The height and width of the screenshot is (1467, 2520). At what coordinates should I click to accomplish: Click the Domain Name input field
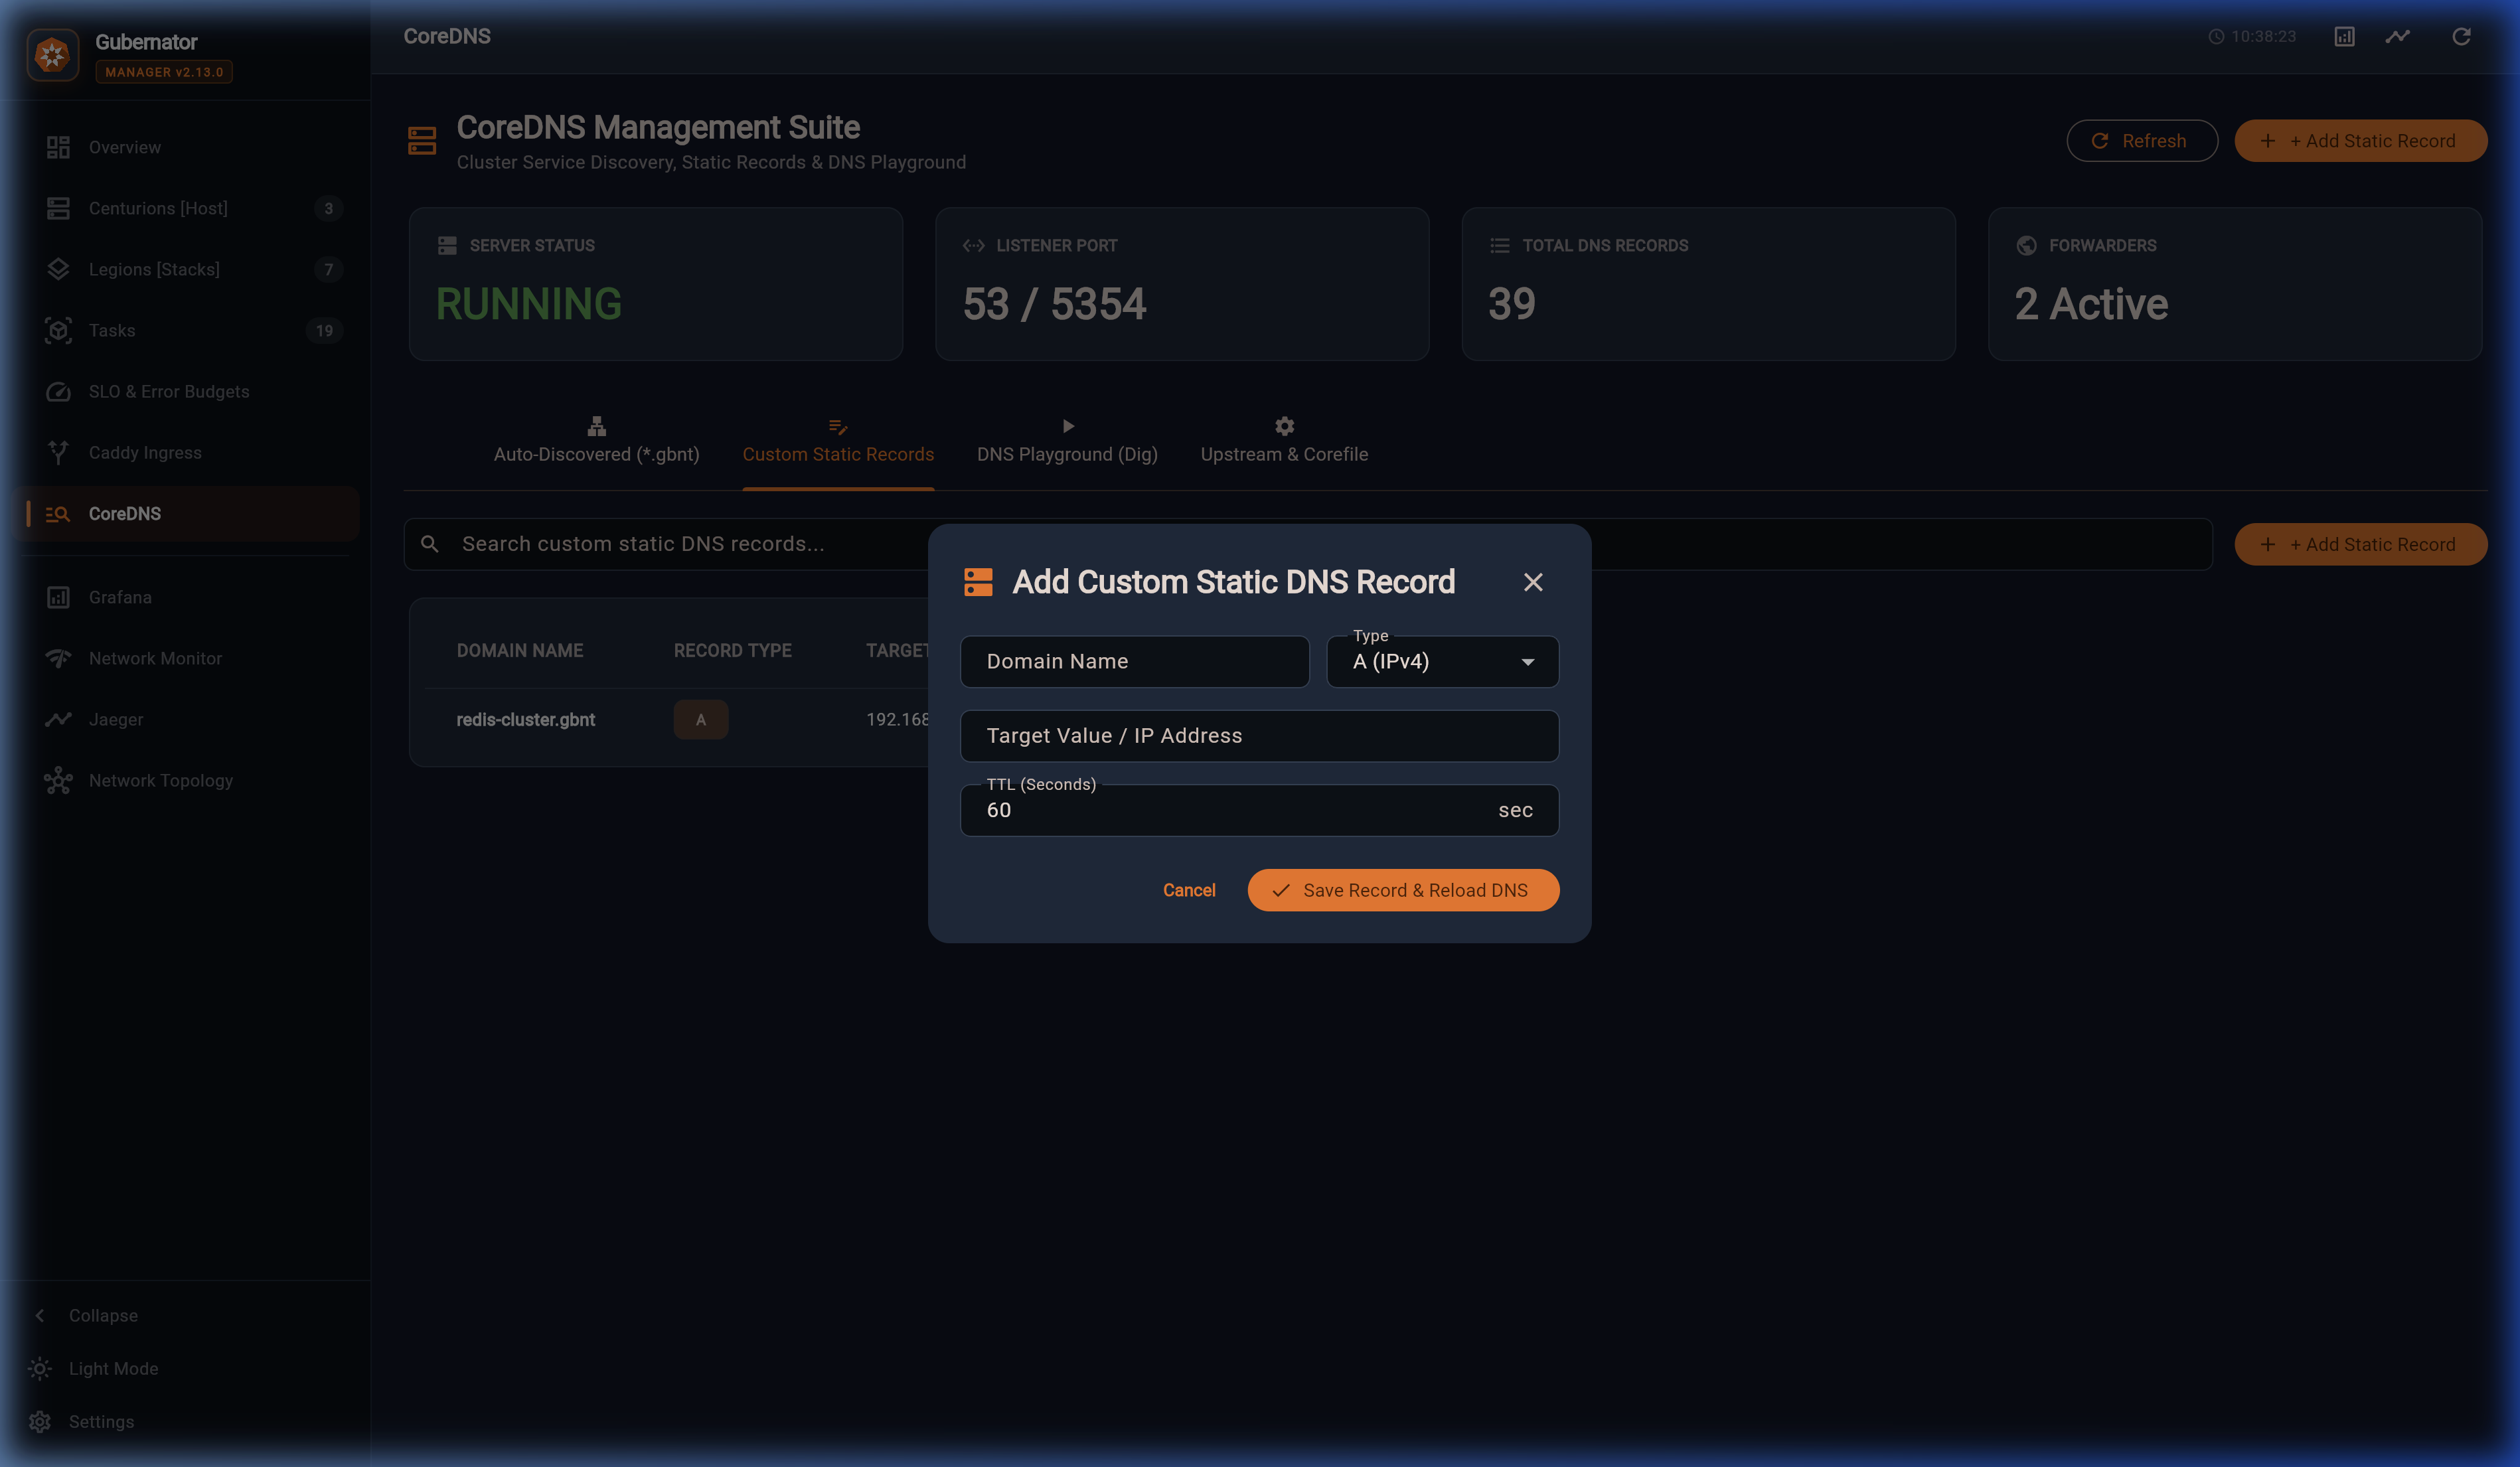pyautogui.click(x=1134, y=662)
